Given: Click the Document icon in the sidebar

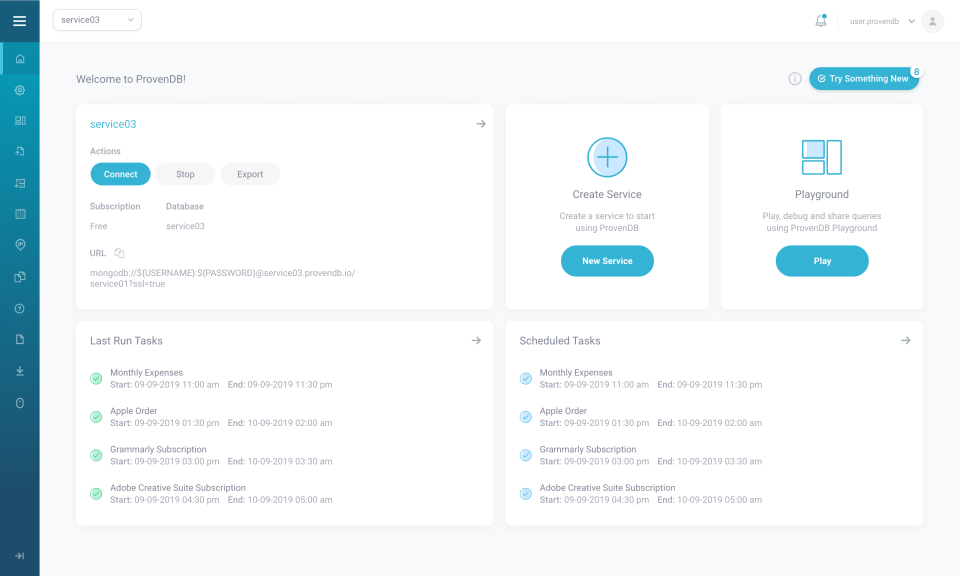Looking at the screenshot, I should coord(20,339).
